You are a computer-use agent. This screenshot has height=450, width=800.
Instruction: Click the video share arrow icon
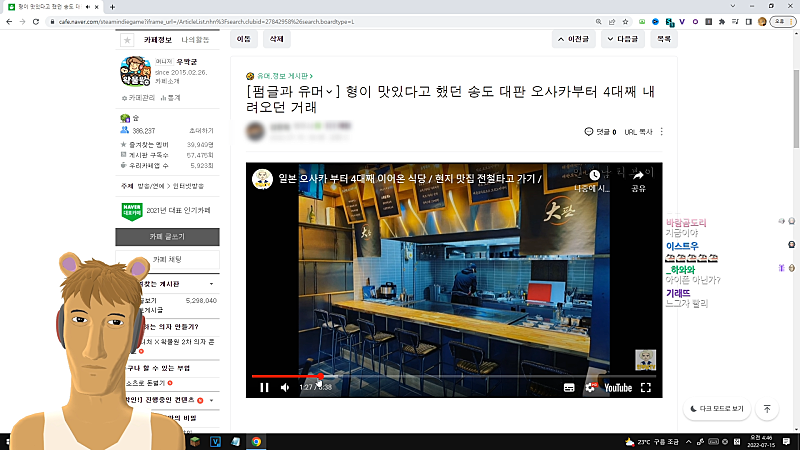tap(638, 174)
